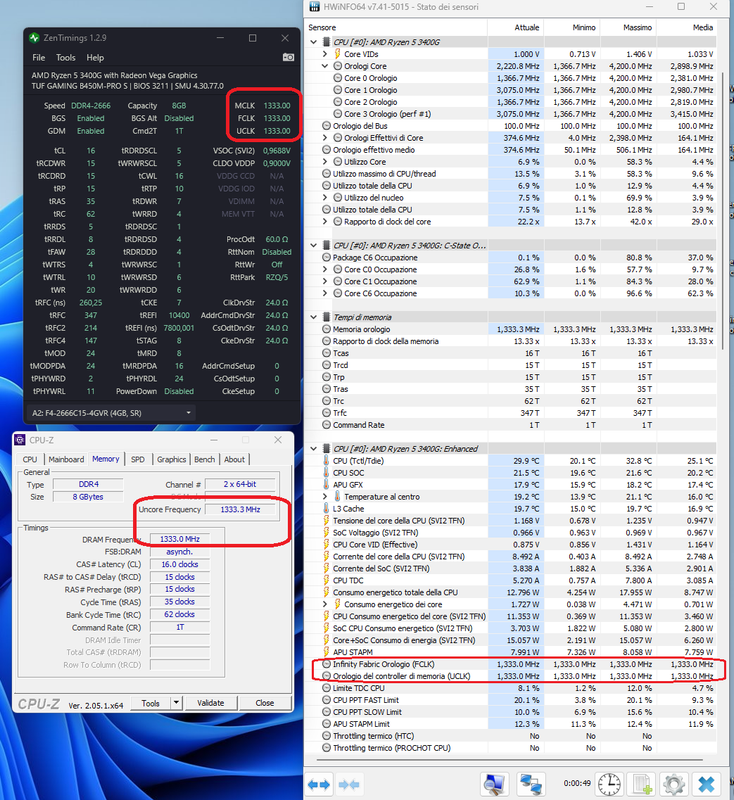734x800 pixels.
Task: Switch to the Graphics tab in CPU-Z
Action: coord(171,459)
